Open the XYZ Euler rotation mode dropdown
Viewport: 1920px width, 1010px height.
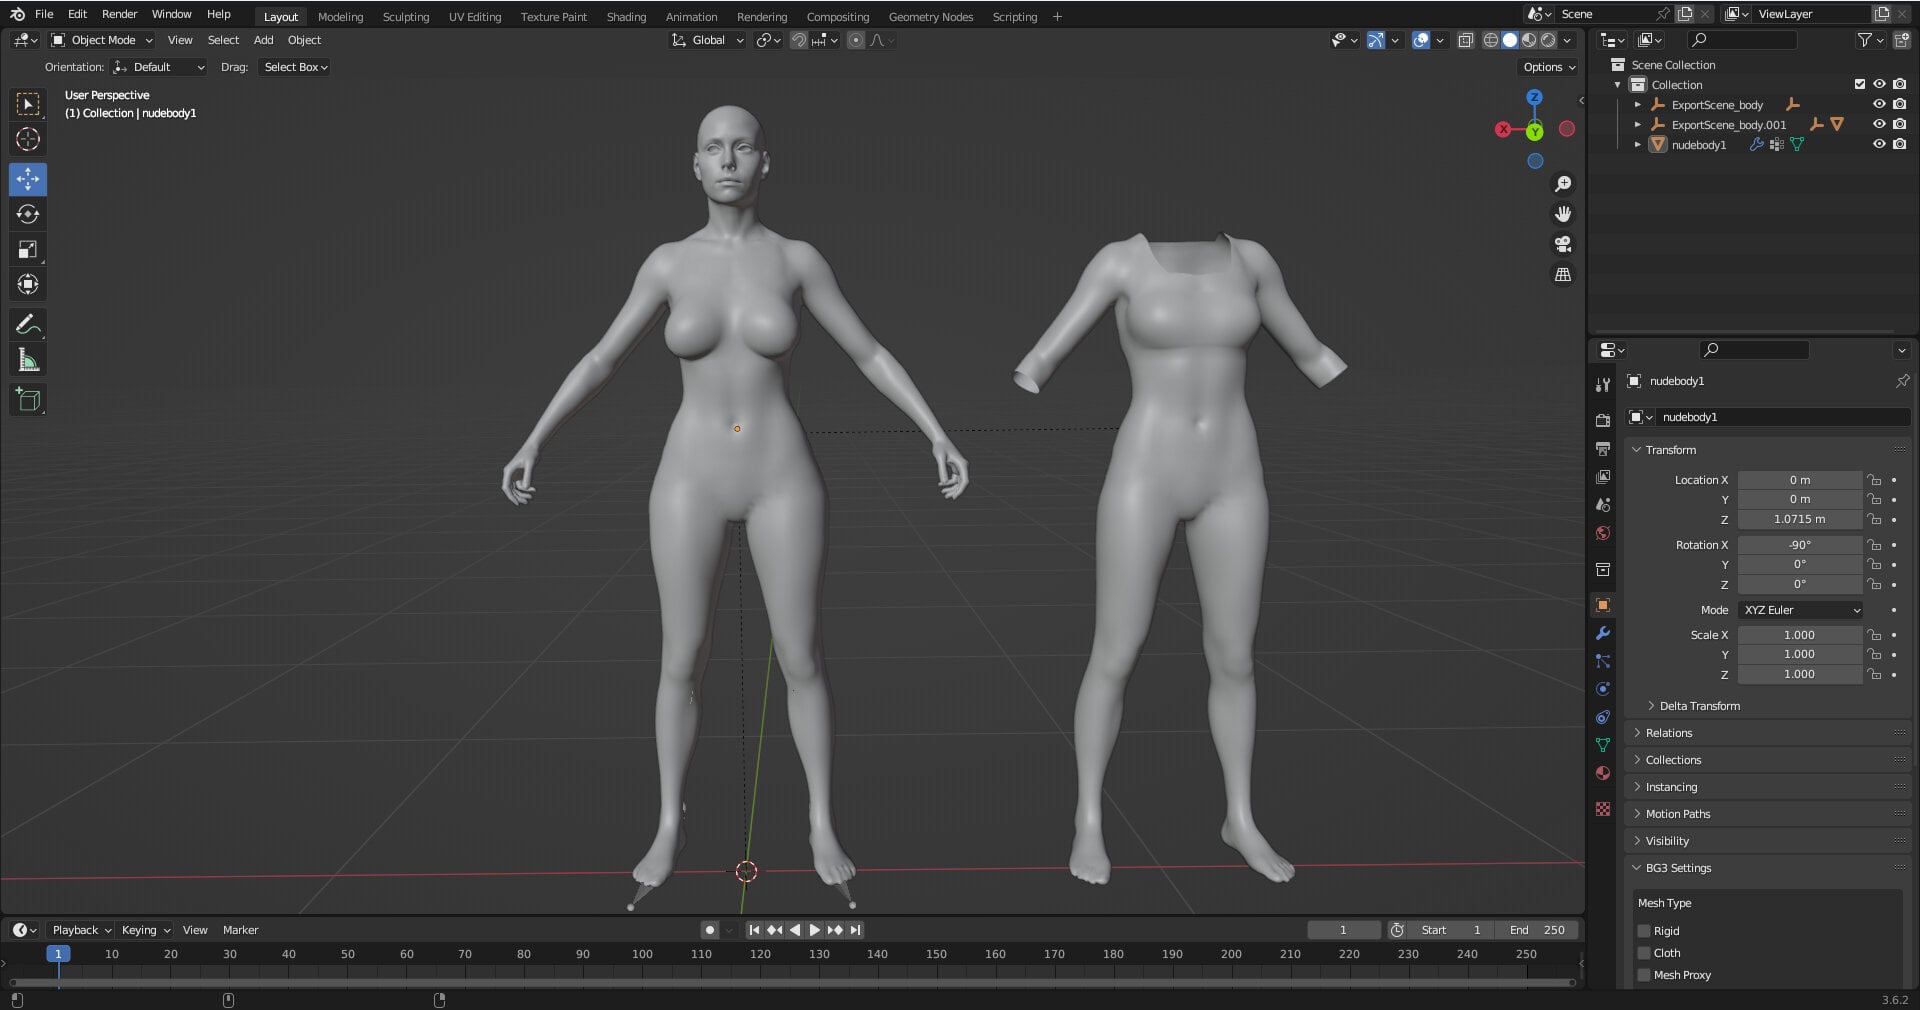1800,610
